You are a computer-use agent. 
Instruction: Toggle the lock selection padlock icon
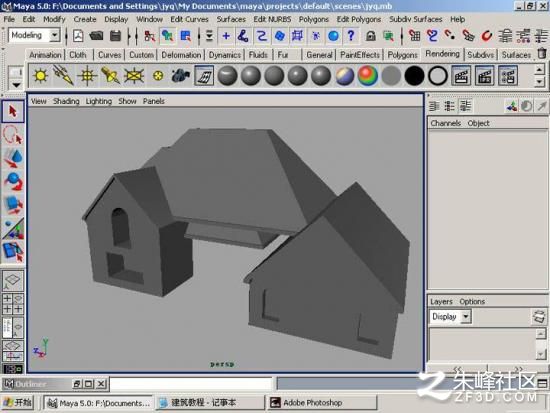click(370, 36)
